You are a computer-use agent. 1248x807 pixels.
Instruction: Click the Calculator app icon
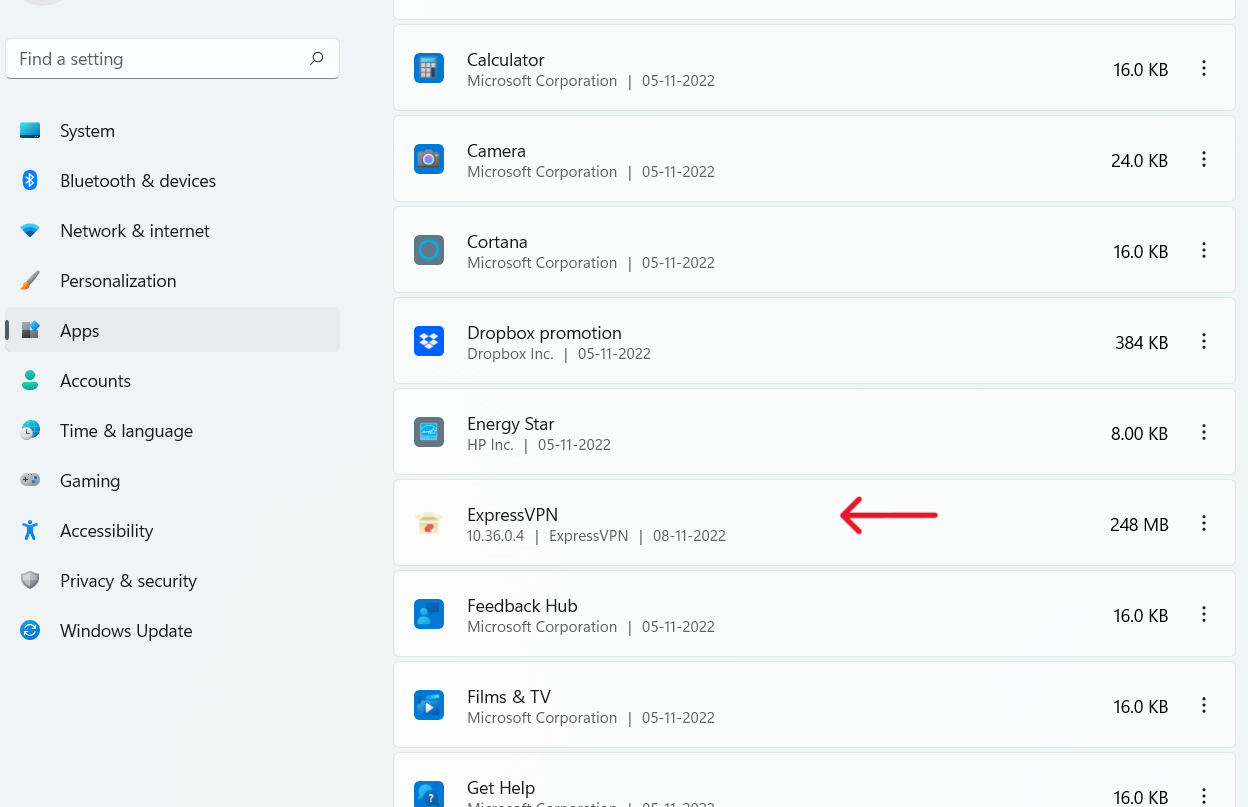point(429,69)
